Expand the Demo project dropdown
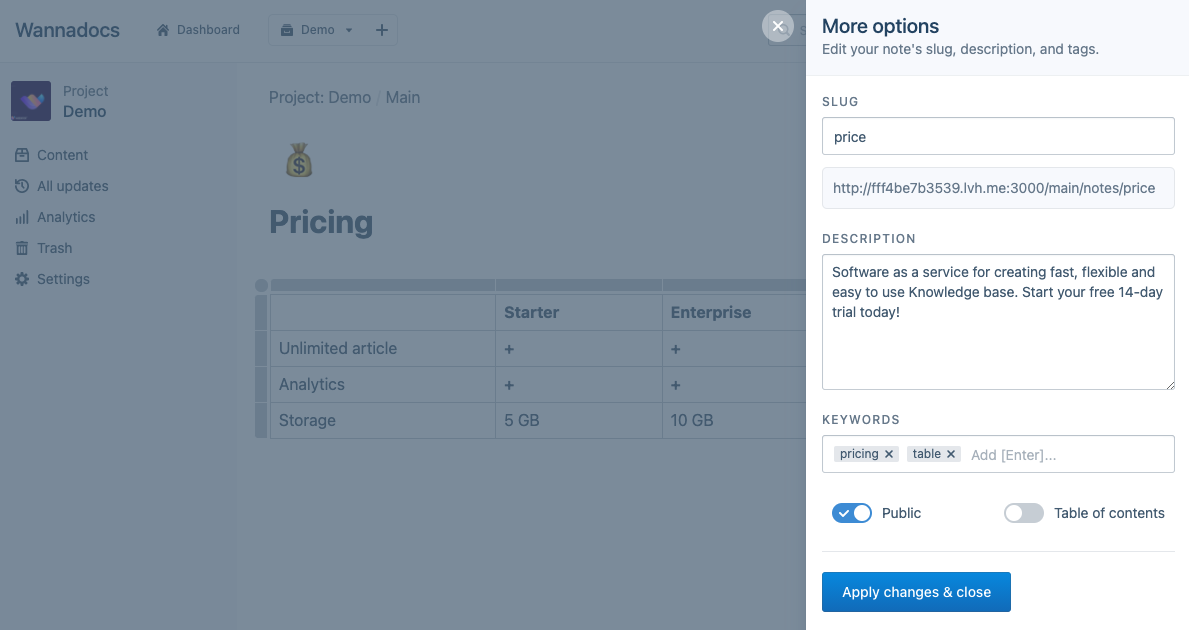 [349, 30]
